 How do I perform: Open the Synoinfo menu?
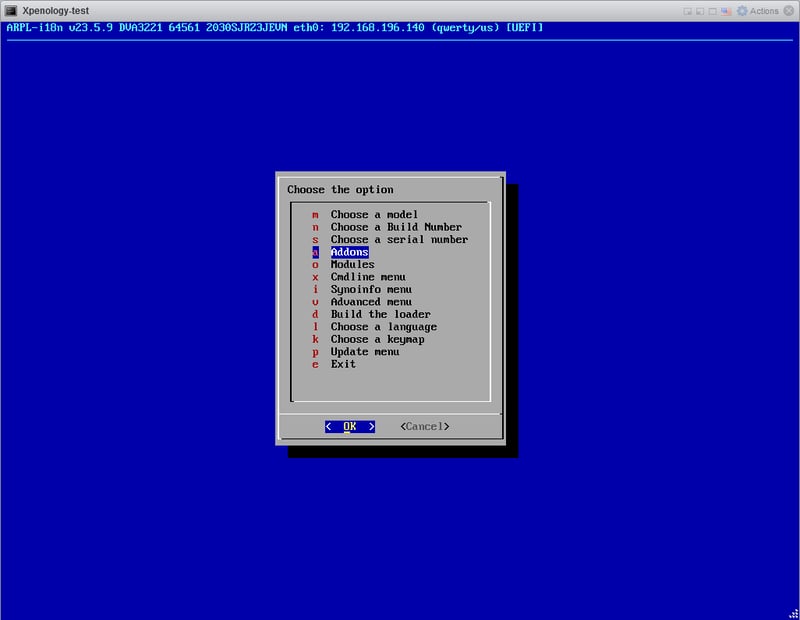click(x=371, y=290)
